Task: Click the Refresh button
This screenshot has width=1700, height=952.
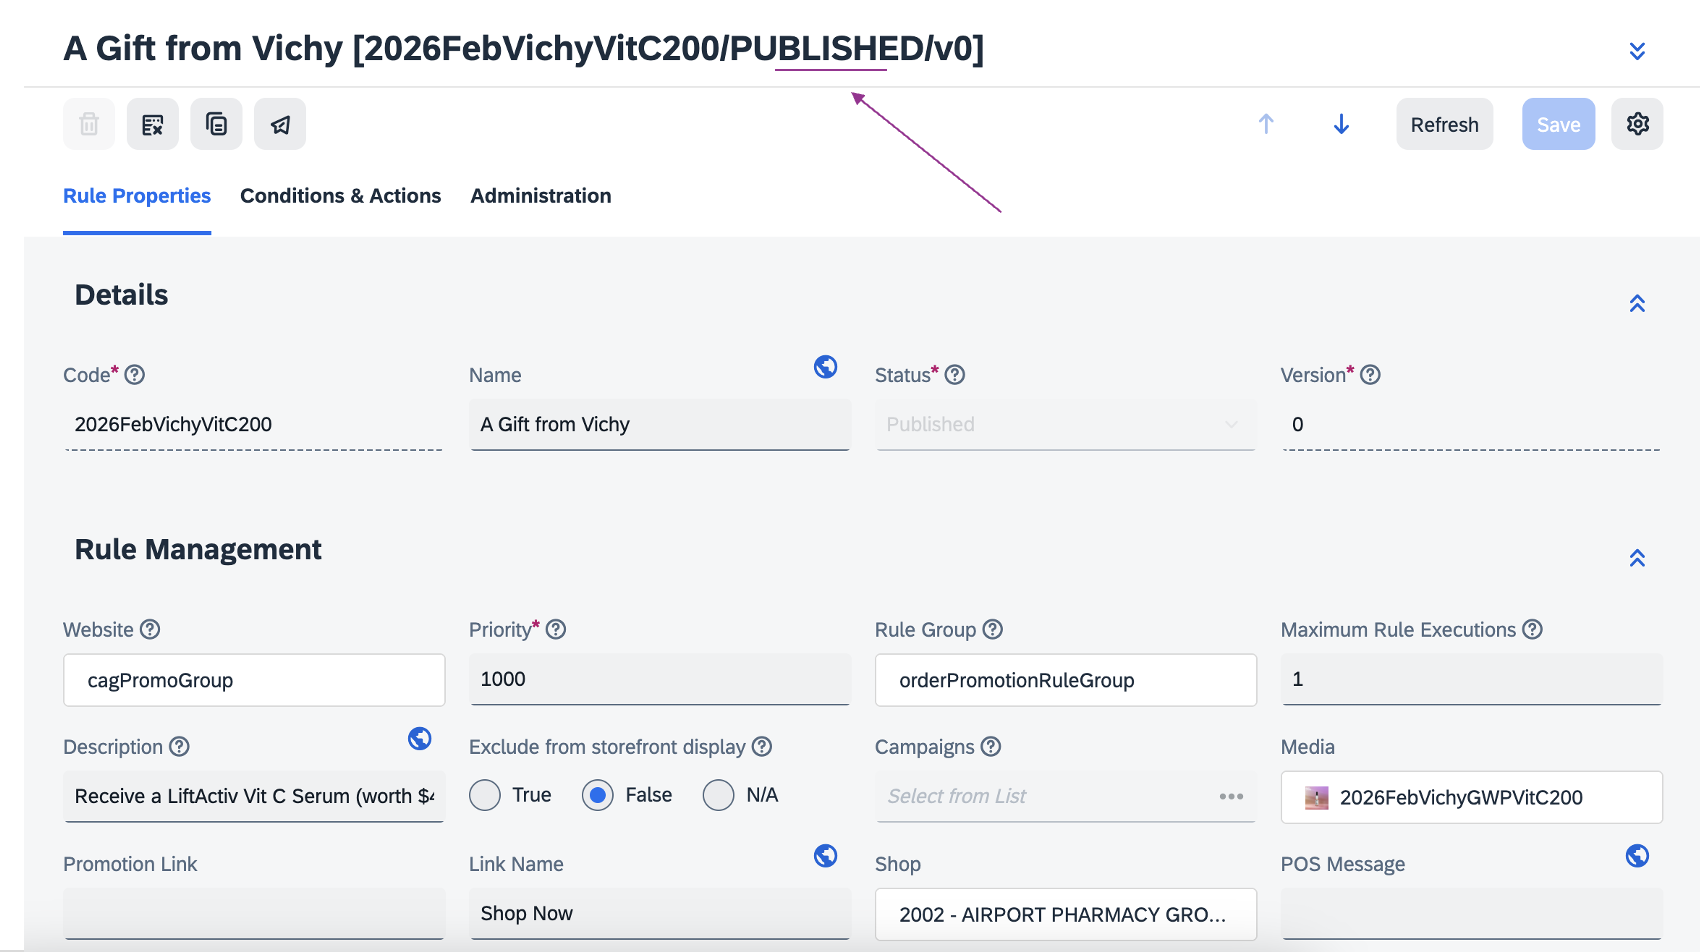Action: tap(1444, 124)
